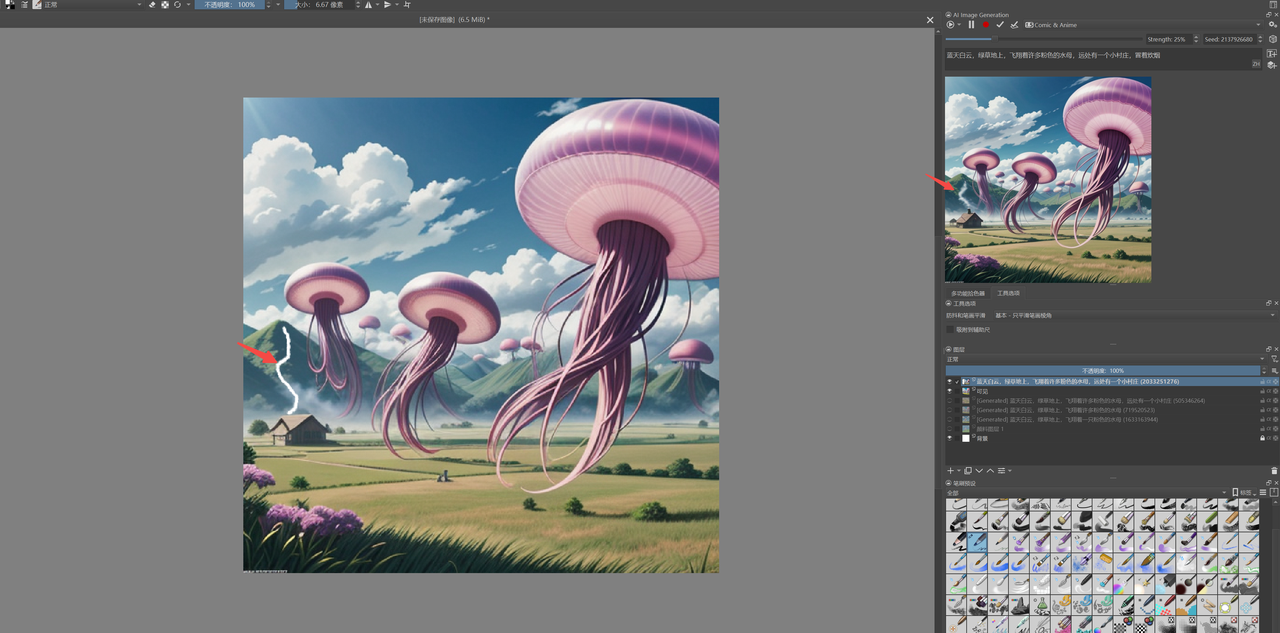Delete the selected layer with trash icon
The height and width of the screenshot is (633, 1280).
(x=1274, y=471)
